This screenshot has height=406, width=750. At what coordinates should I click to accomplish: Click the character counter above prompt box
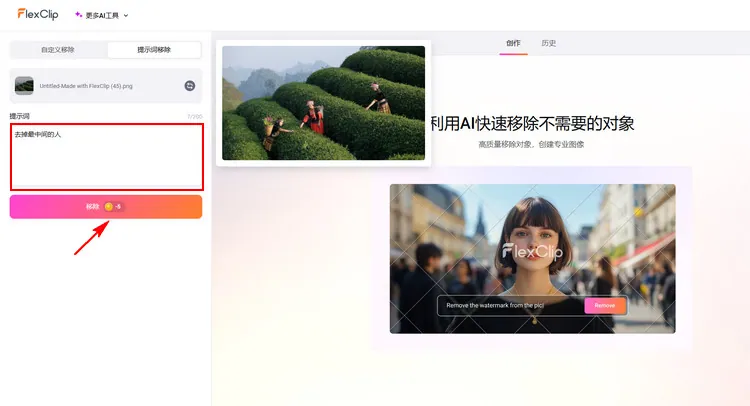click(195, 117)
